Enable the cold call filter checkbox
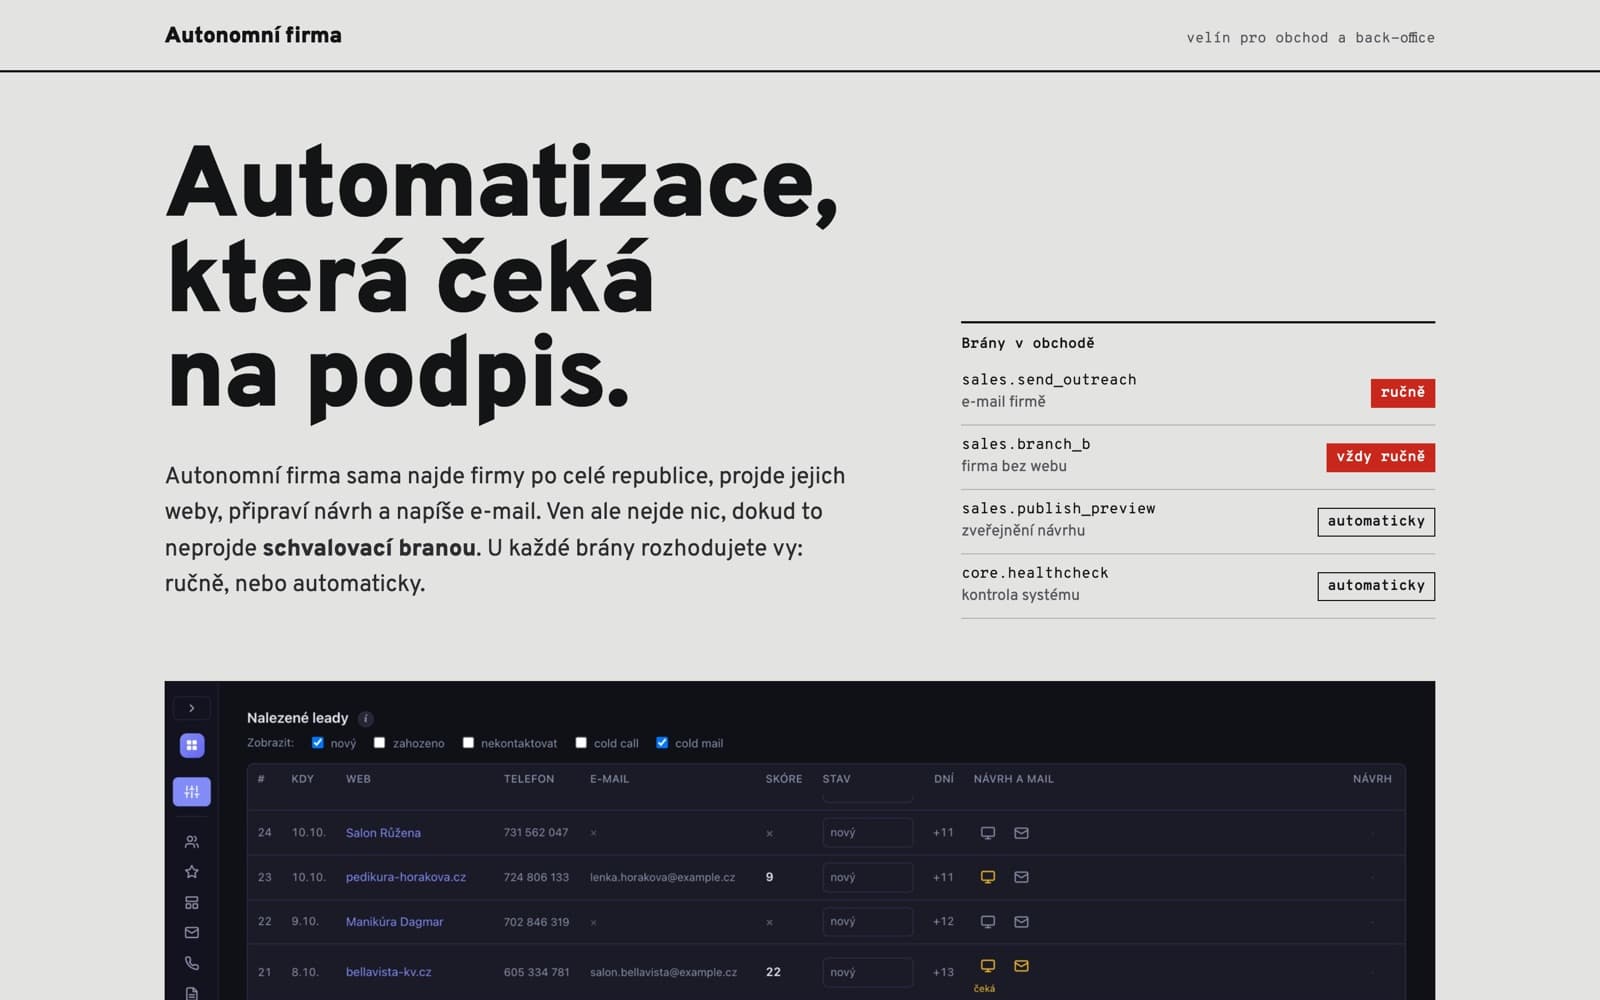Viewport: 1600px width, 1000px height. click(581, 743)
